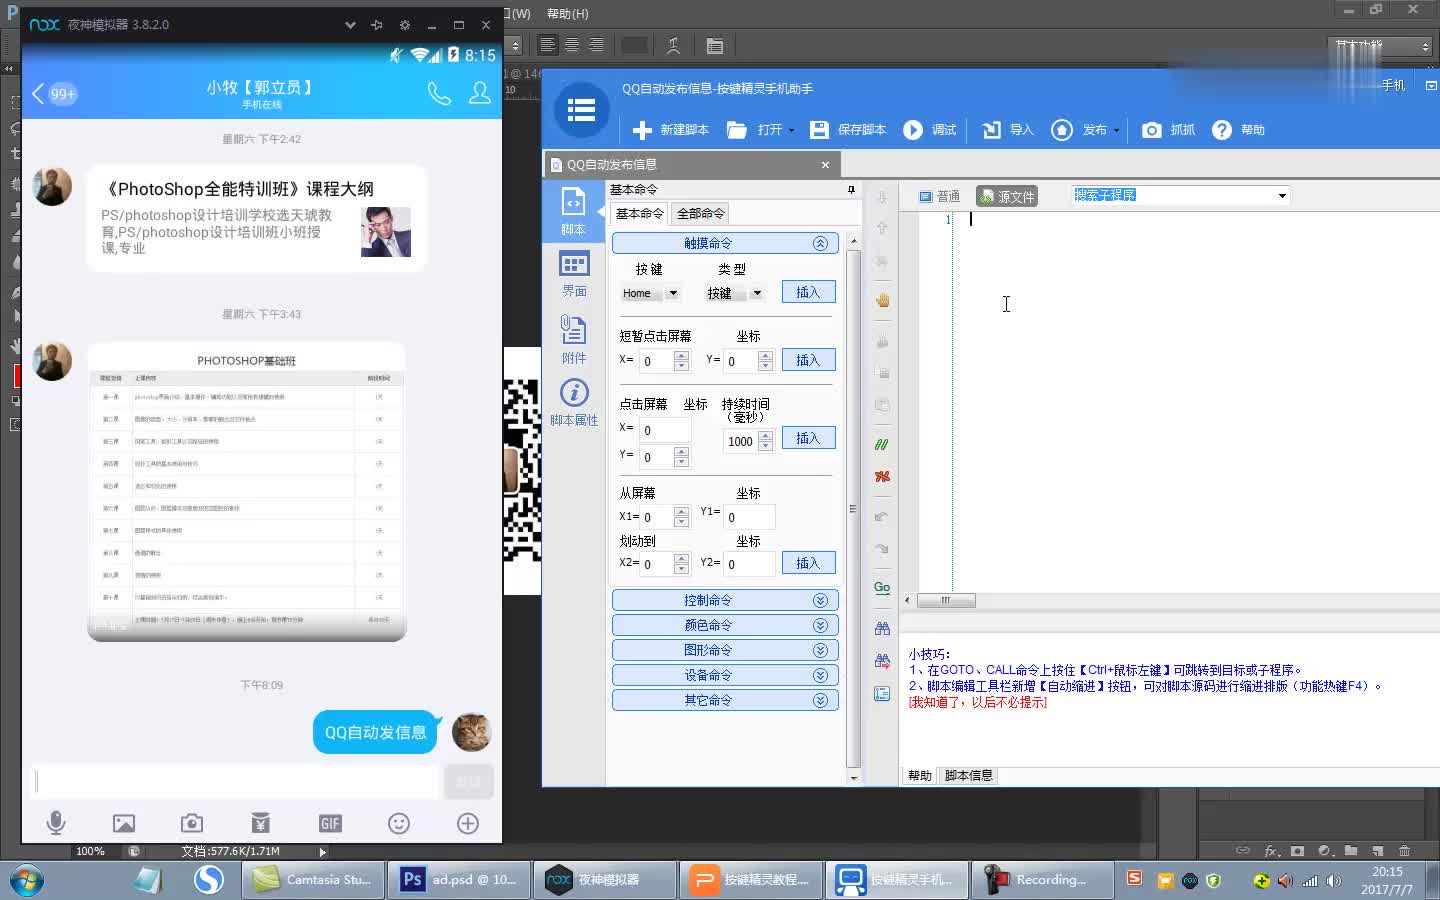Insert 点击屏幕 command via 插入
Viewport: 1440px width, 900px height.
(x=808, y=438)
